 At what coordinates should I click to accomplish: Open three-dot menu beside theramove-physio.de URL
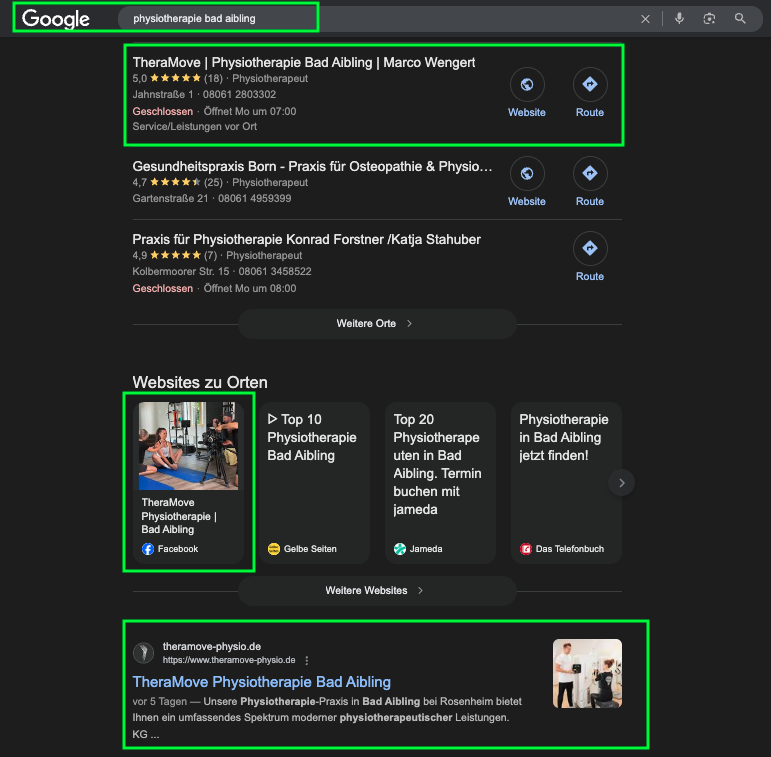307,660
